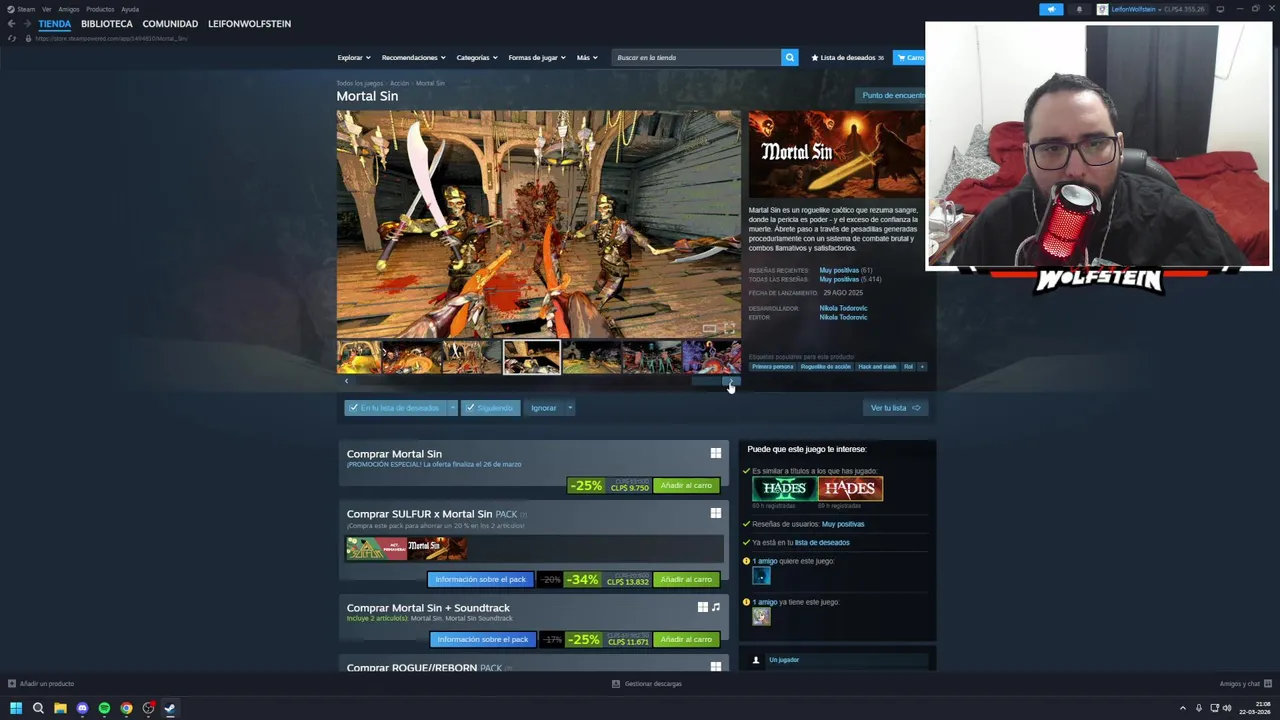The width and height of the screenshot is (1280, 720).
Task: Expand the Ignorar dropdown arrow
Action: point(570,408)
